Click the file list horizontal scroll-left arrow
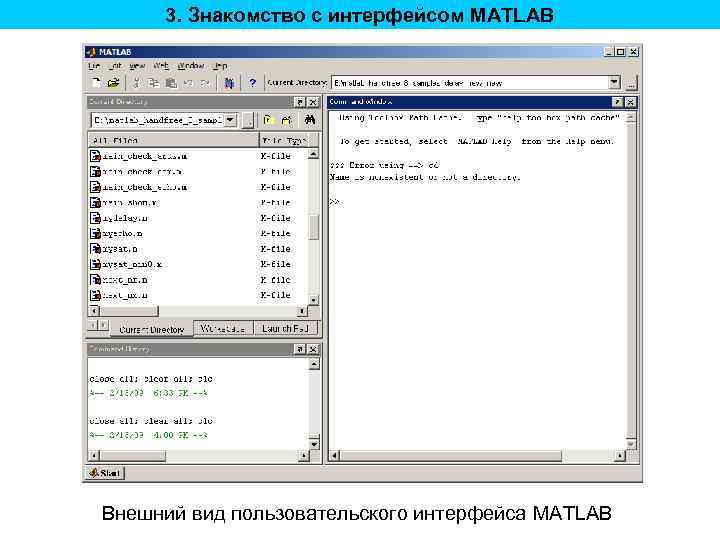This screenshot has height=540, width=720. pyautogui.click(x=94, y=311)
